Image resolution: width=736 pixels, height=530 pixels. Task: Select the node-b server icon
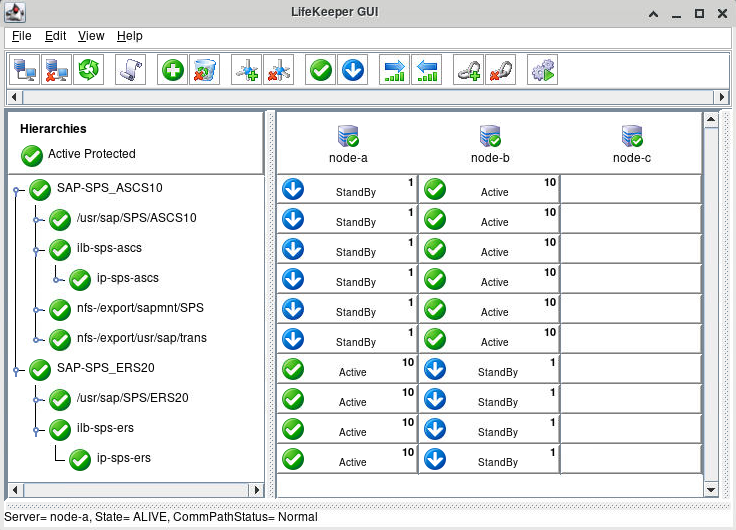point(490,136)
